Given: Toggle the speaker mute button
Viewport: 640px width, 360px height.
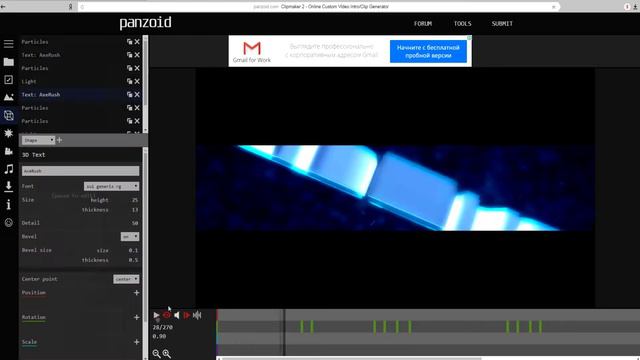Looking at the screenshot, I should pos(177,315).
